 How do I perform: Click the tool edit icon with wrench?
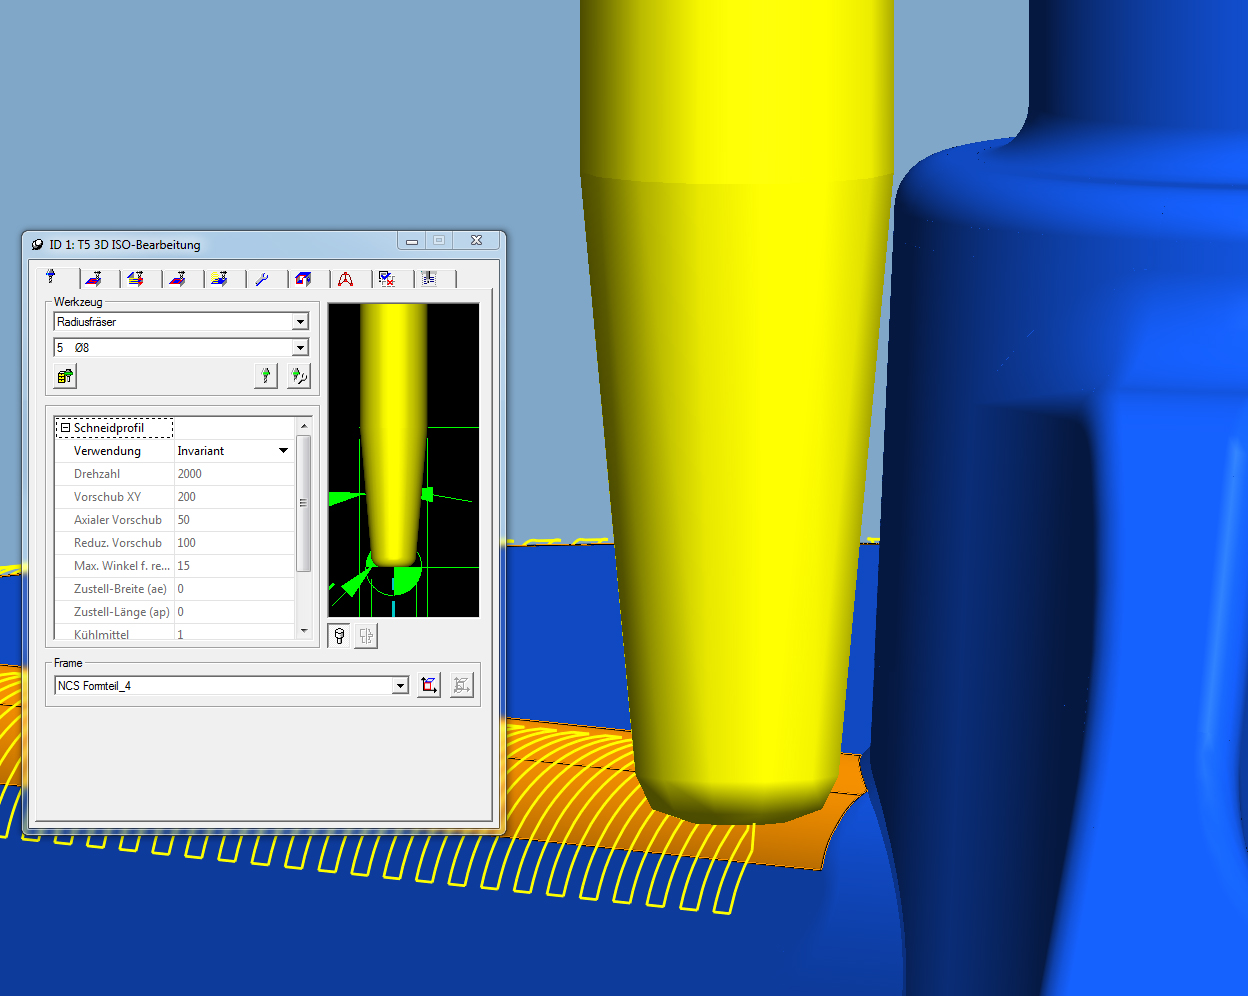tap(298, 376)
